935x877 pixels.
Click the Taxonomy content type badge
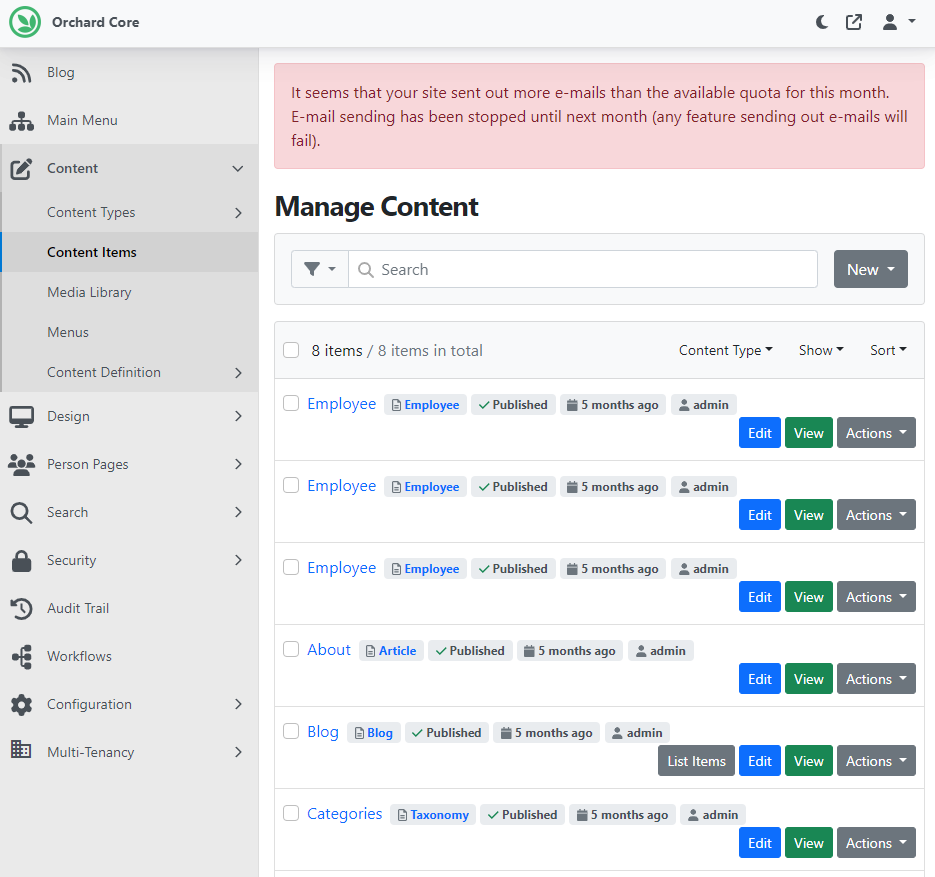click(433, 815)
